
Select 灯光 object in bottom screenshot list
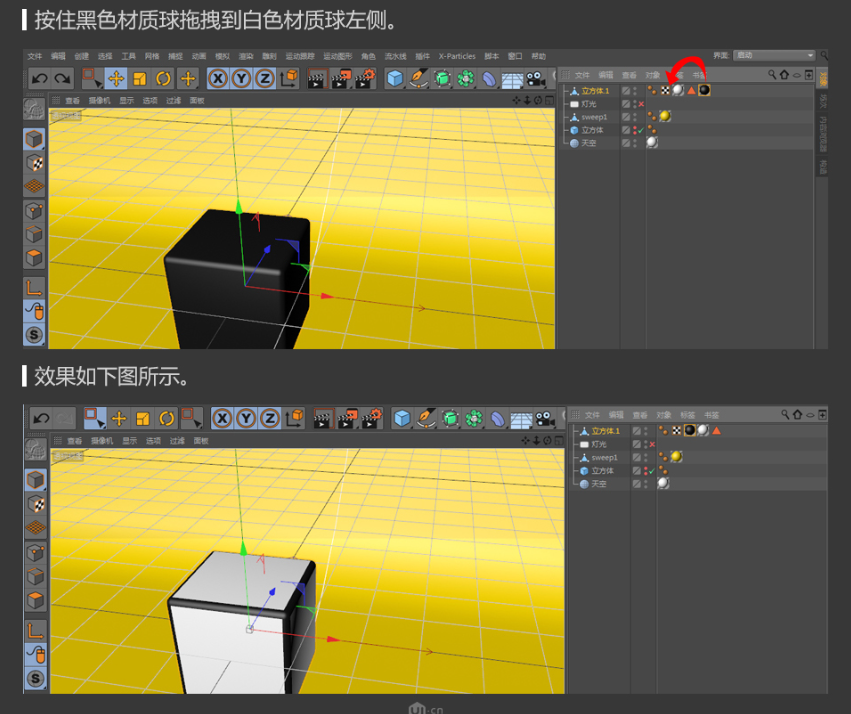pos(598,444)
